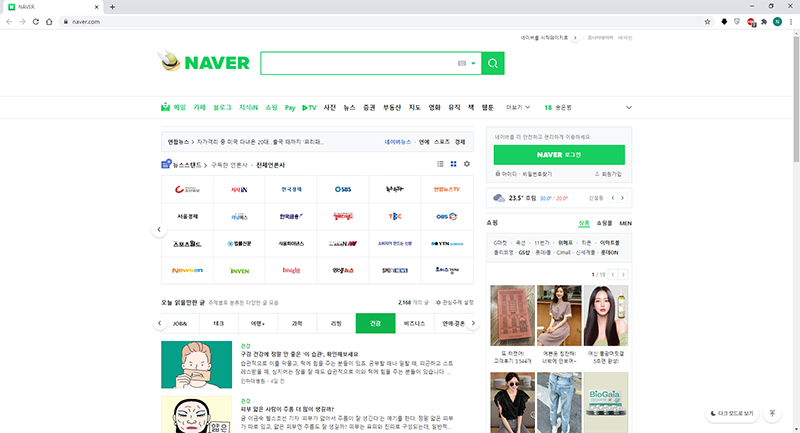Open the Newsen press logo
Image resolution: width=800 pixels, height=433 pixels.
[x=187, y=270]
